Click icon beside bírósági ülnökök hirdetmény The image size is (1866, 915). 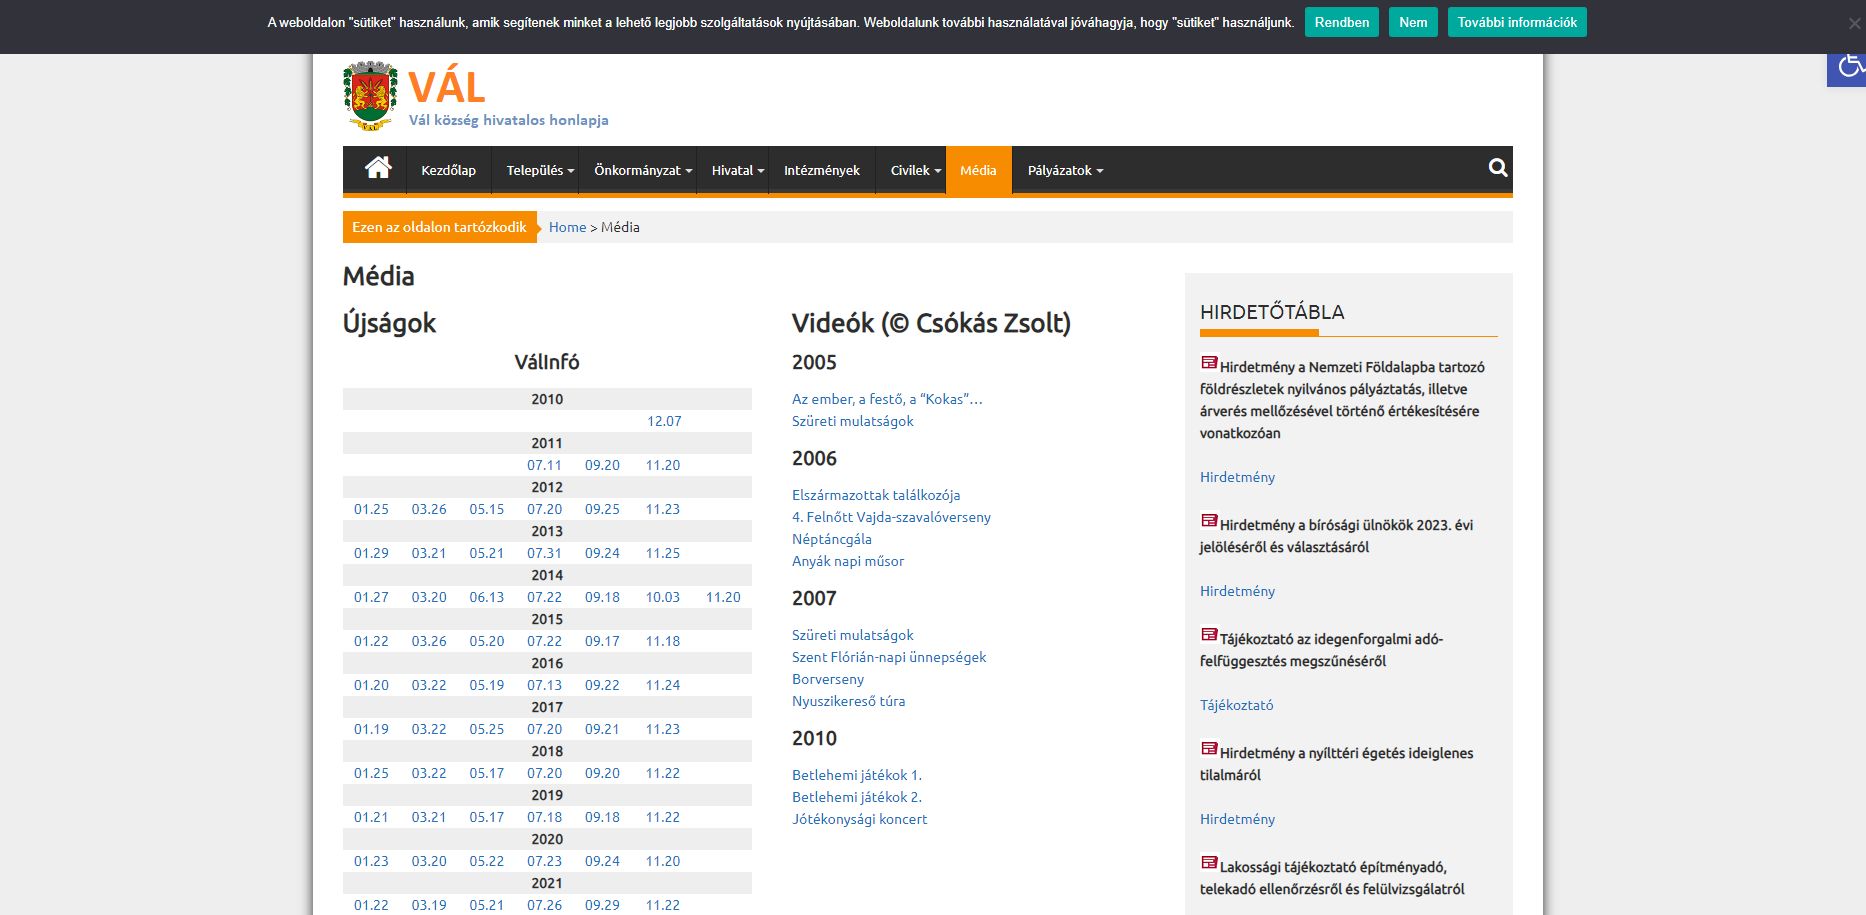1209,521
